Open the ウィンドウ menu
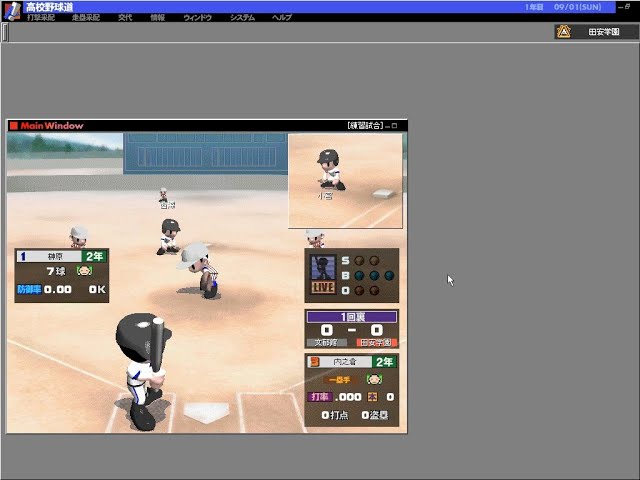640x480 pixels. (x=197, y=18)
